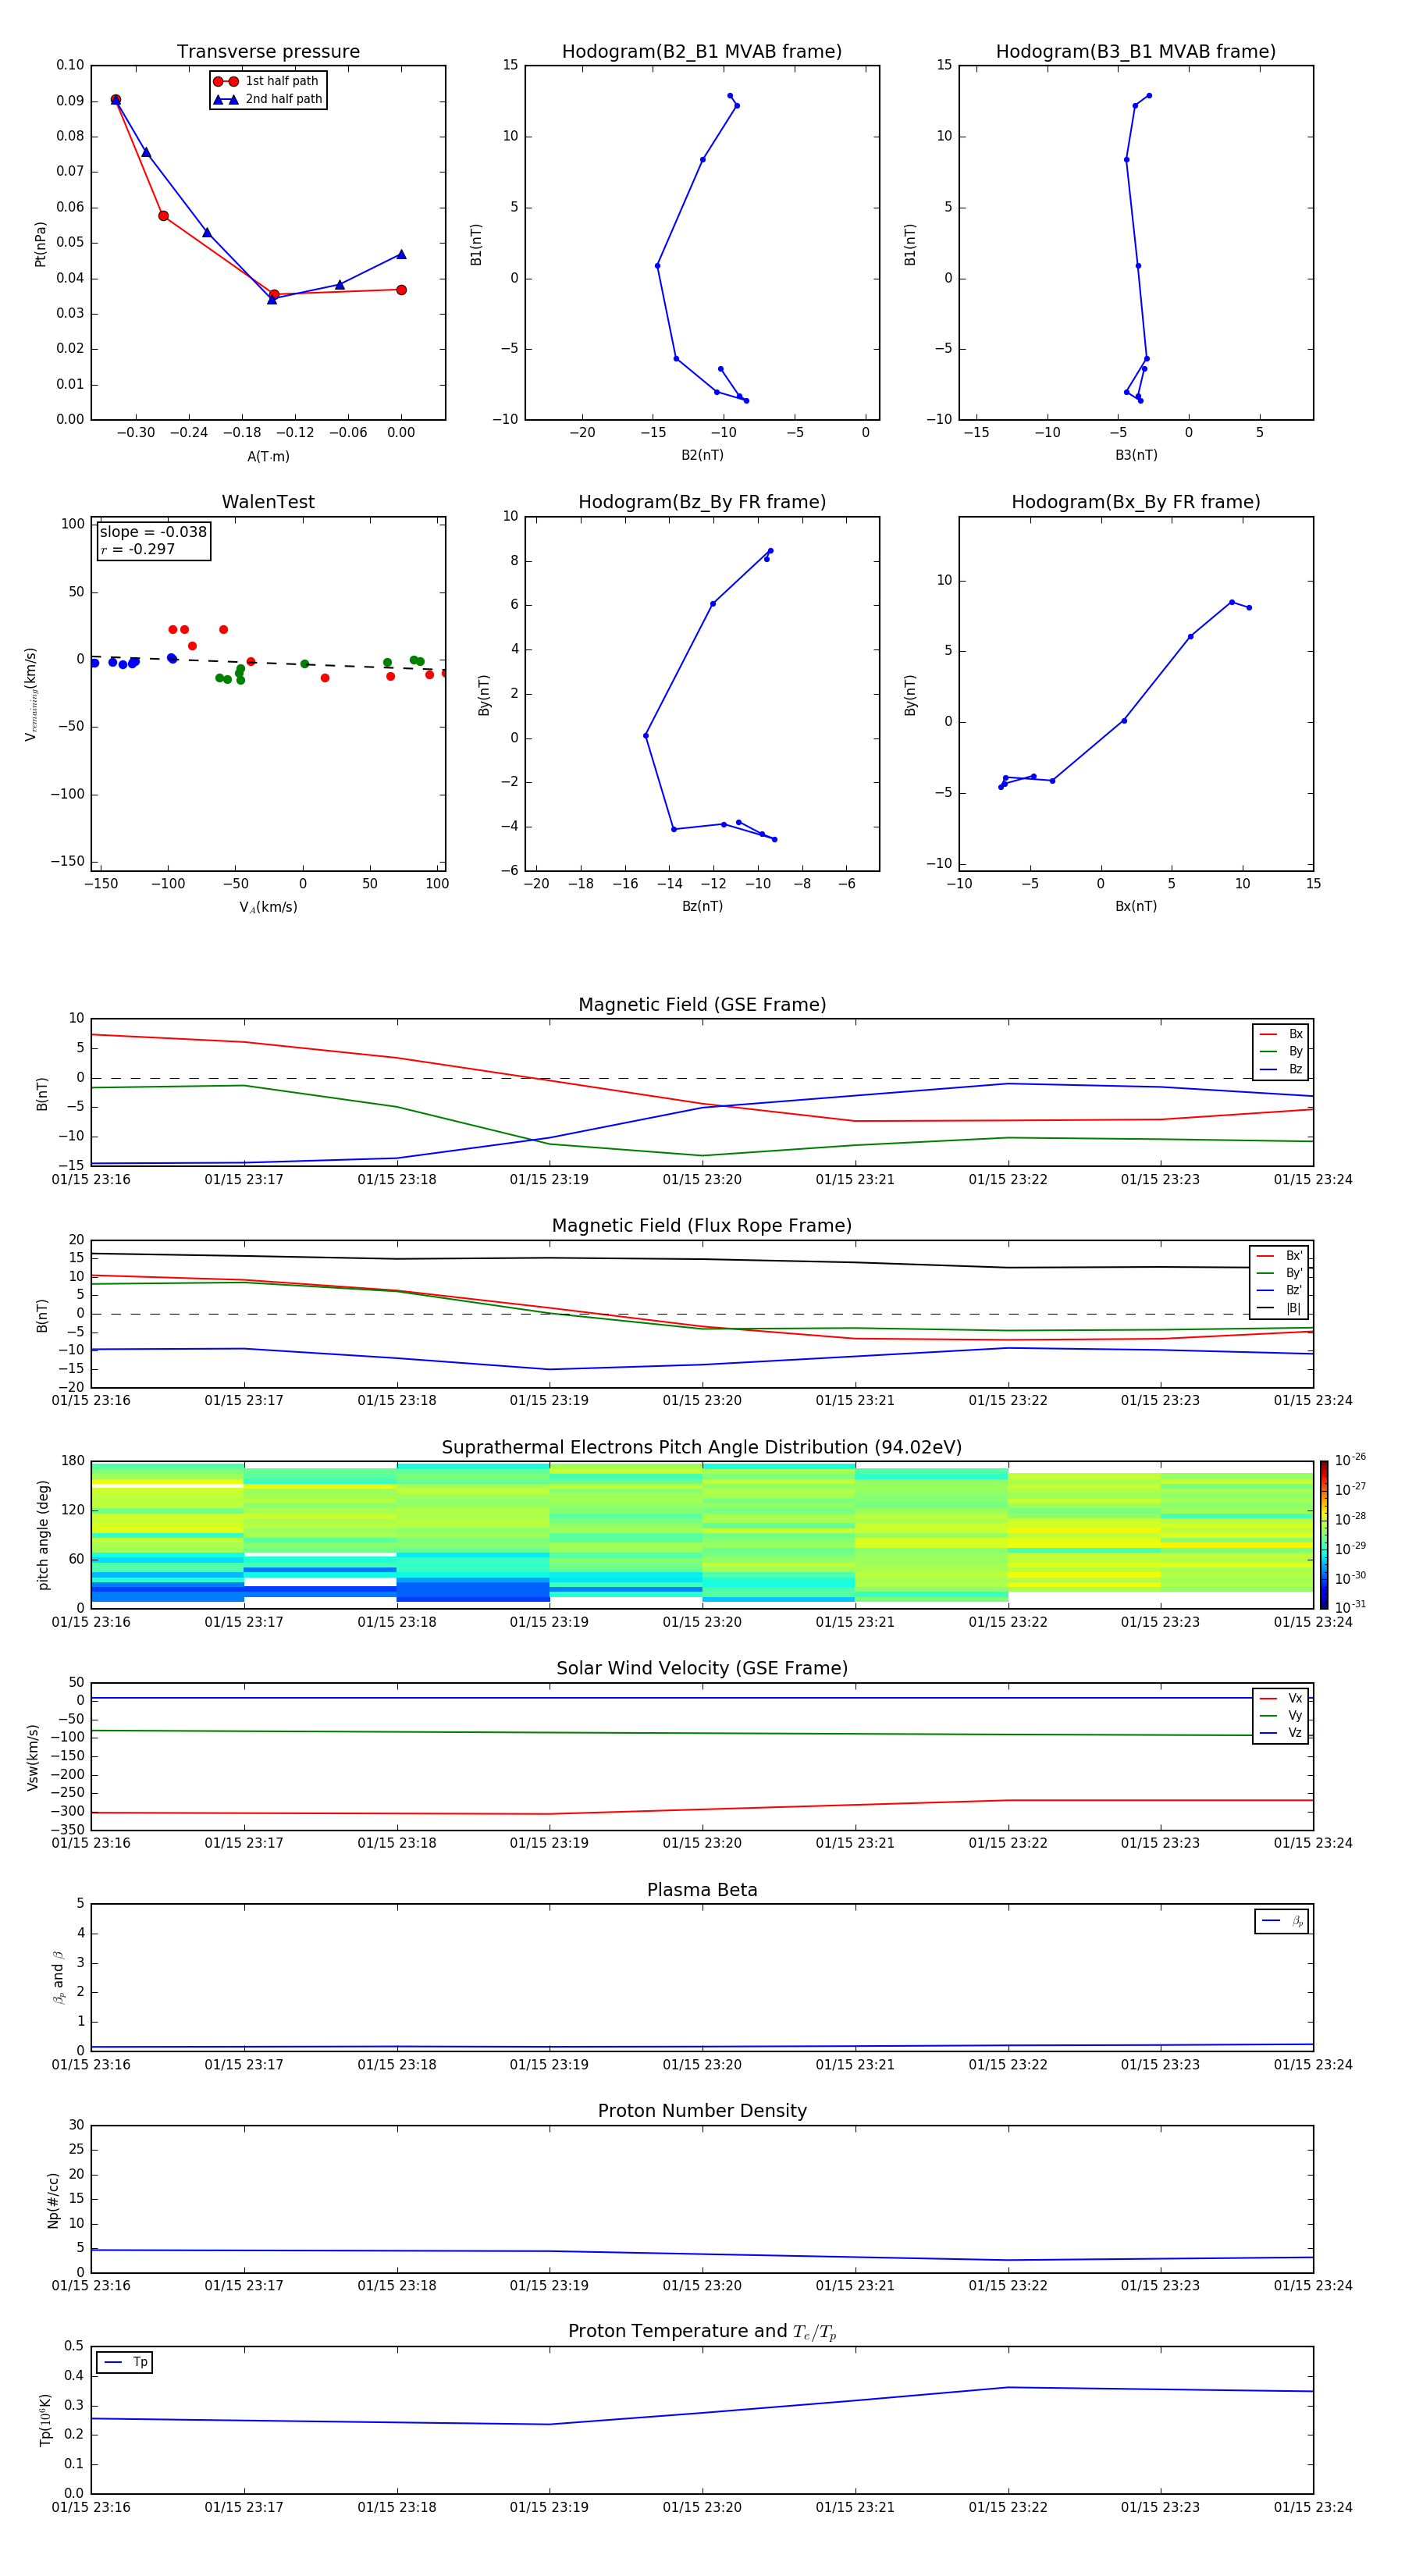The image size is (1405, 2576).
Task: Click the '01/15 23:24' tick under Plasma Beta
Action: pyautogui.click(x=1313, y=2064)
